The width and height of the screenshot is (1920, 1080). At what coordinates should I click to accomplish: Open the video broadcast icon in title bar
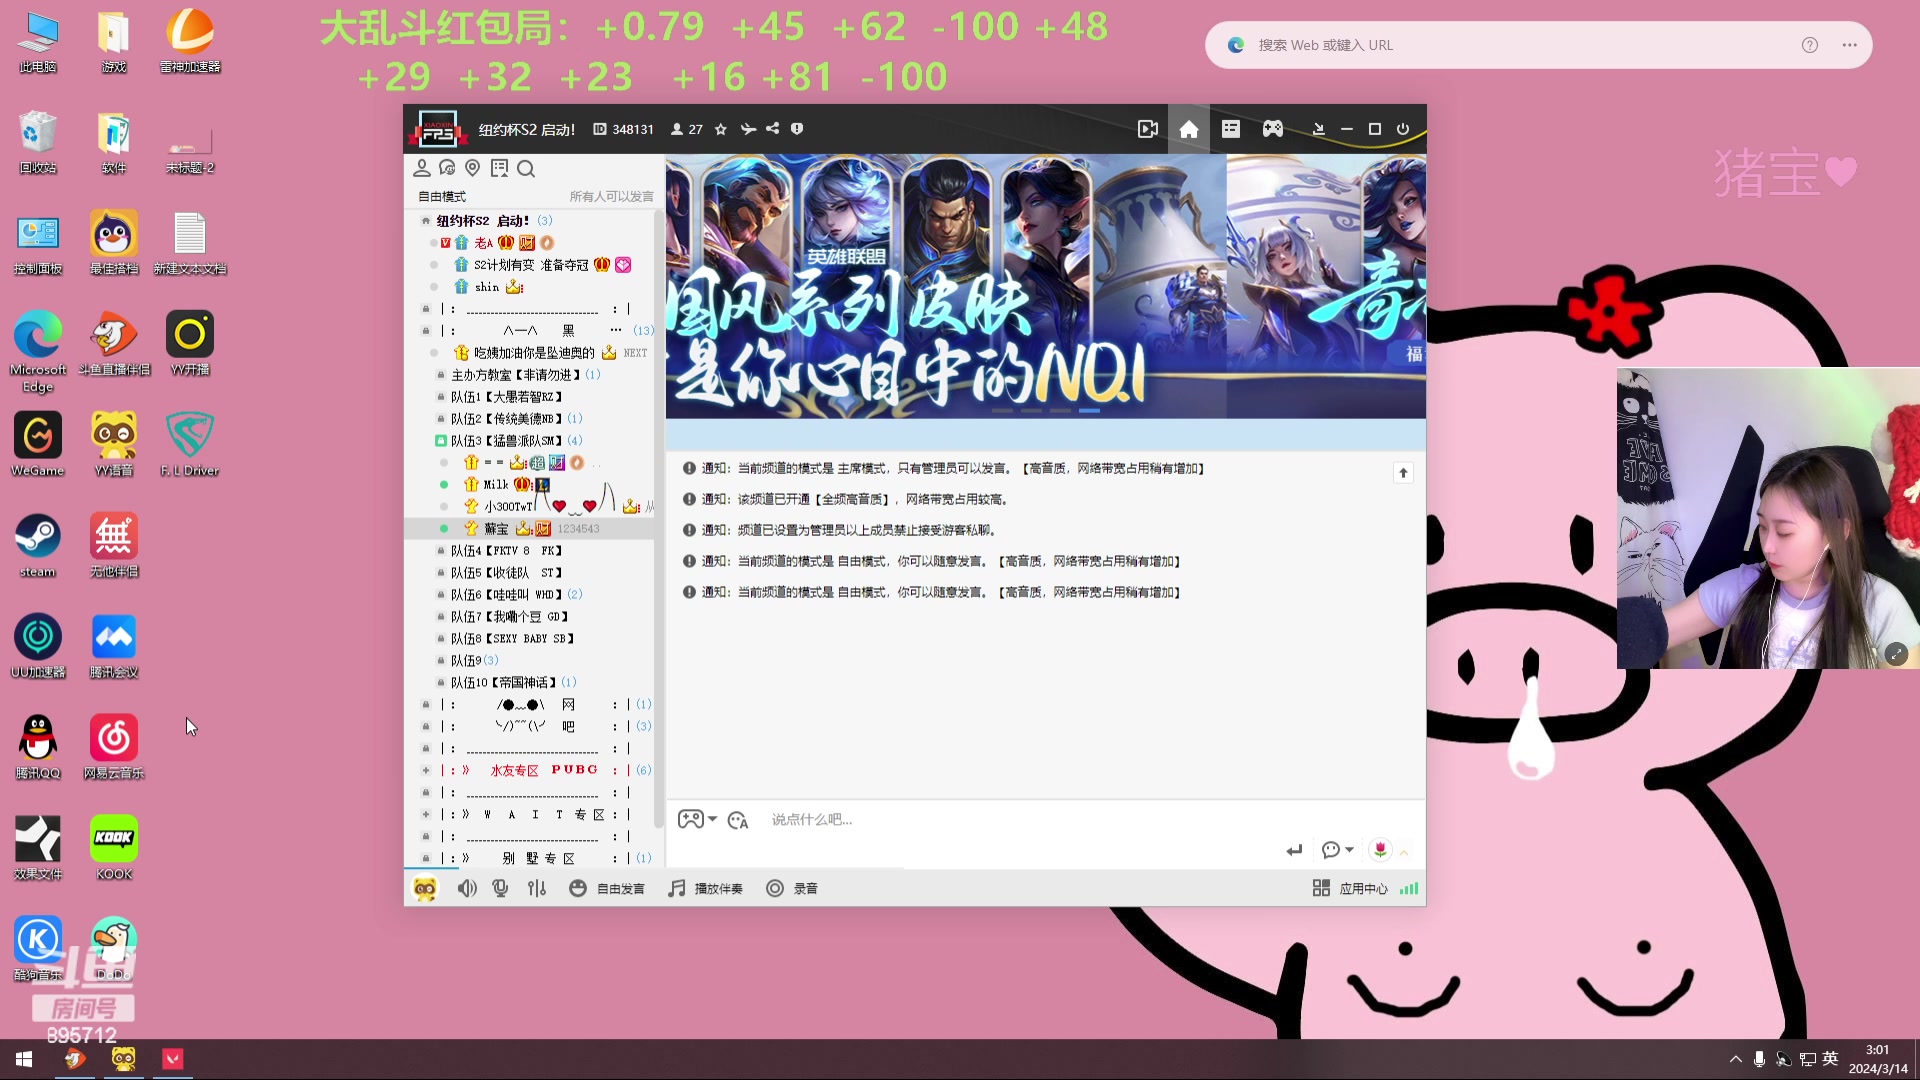click(x=1147, y=128)
